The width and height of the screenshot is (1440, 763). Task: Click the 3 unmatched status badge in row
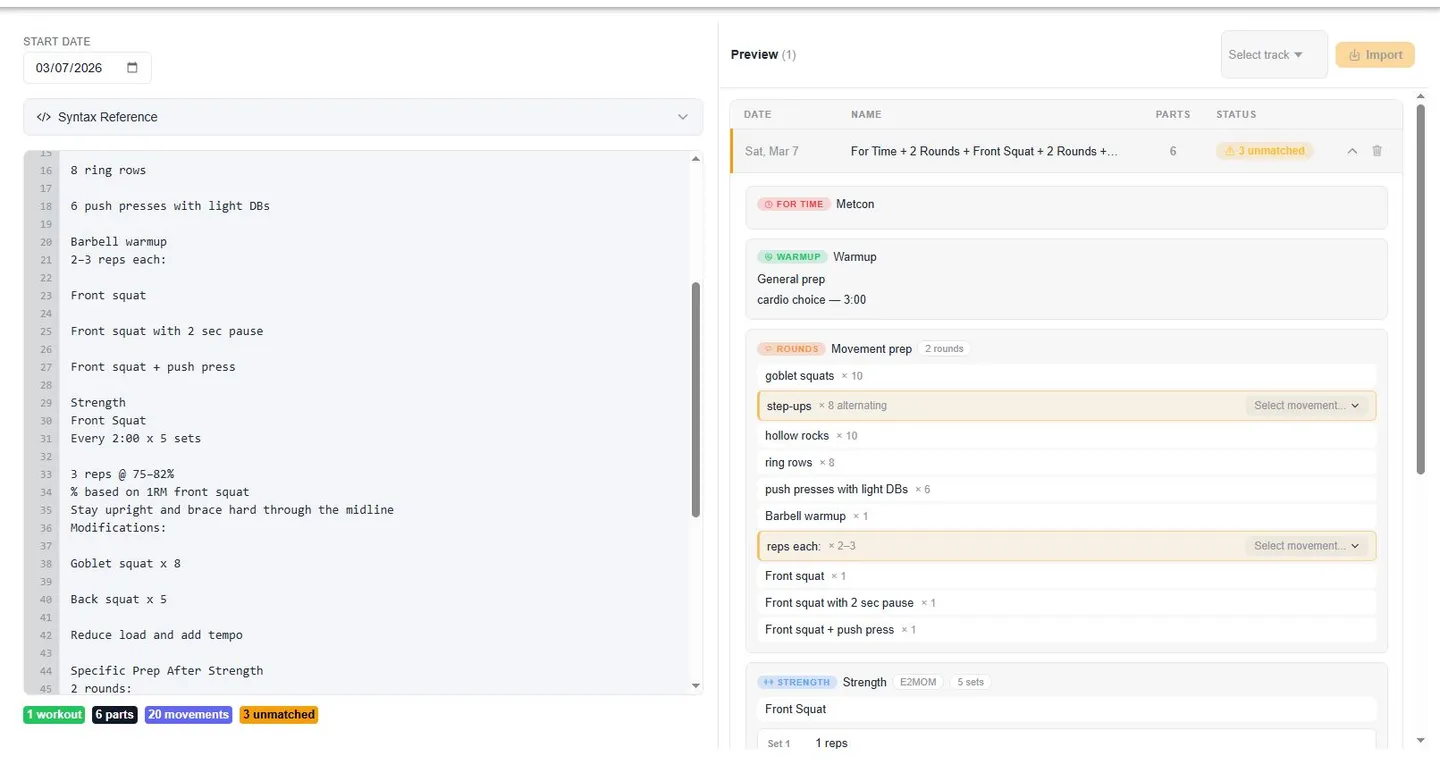[1264, 151]
